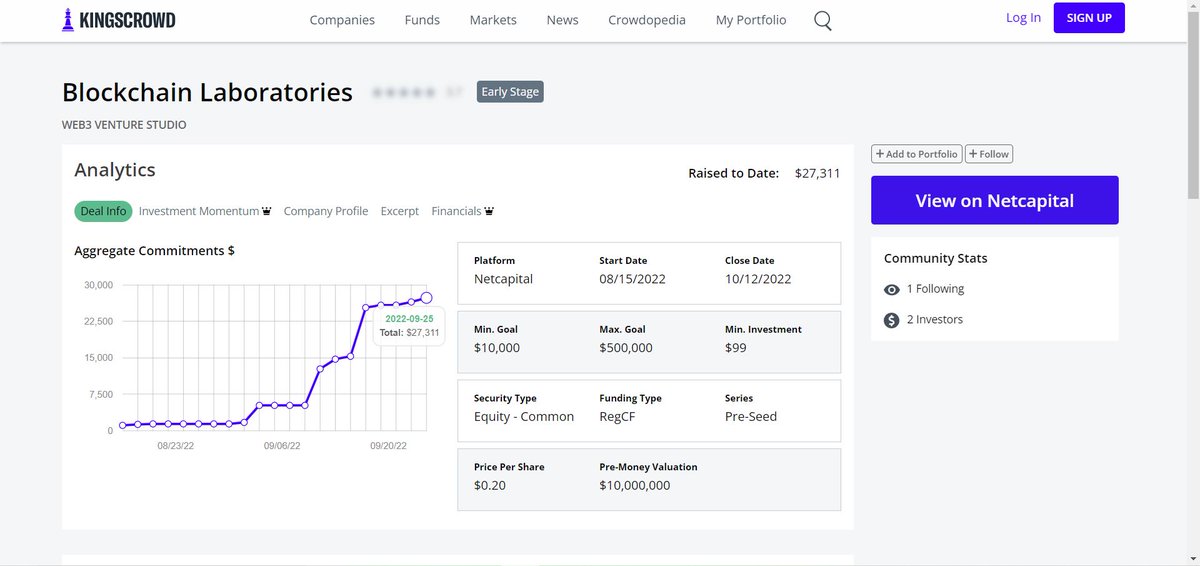Click the 08/23/22 axis label
This screenshot has width=1200, height=566.
click(176, 446)
